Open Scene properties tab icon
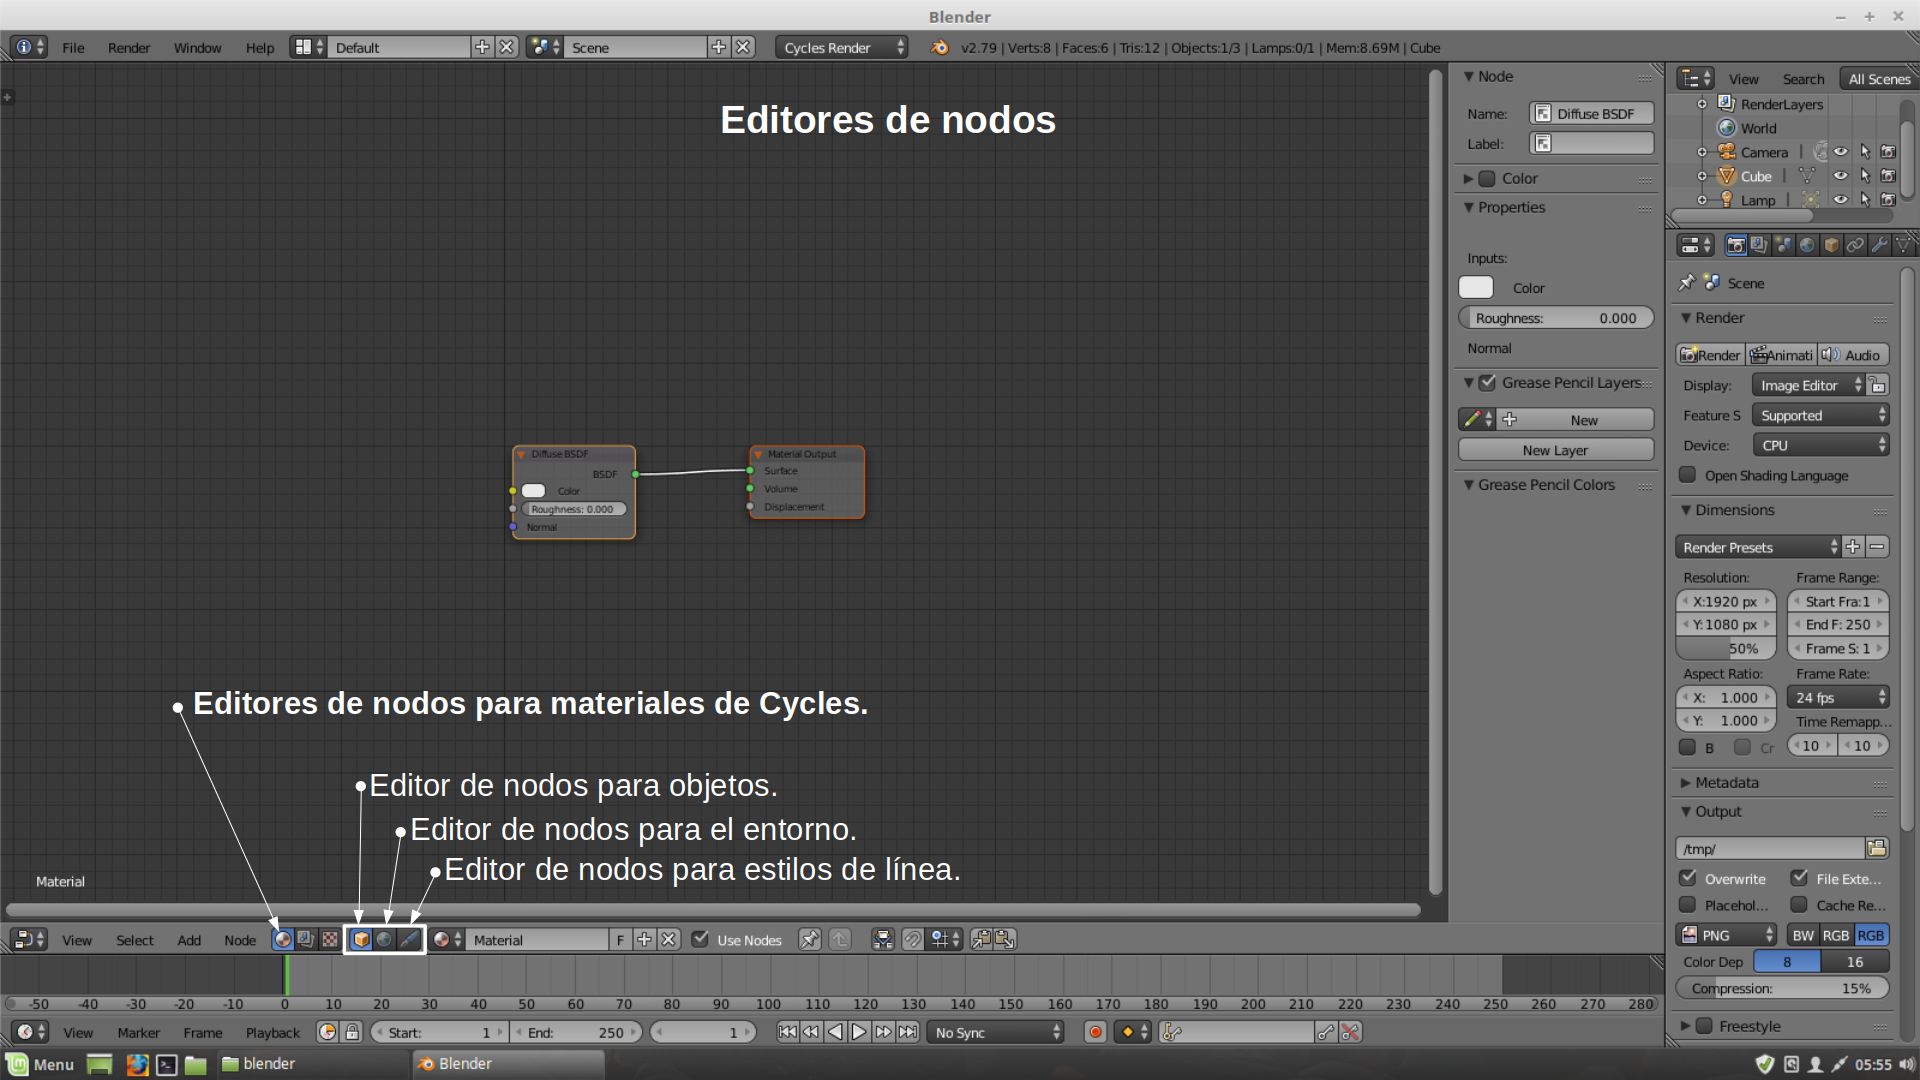Image resolution: width=1920 pixels, height=1080 pixels. point(1783,245)
